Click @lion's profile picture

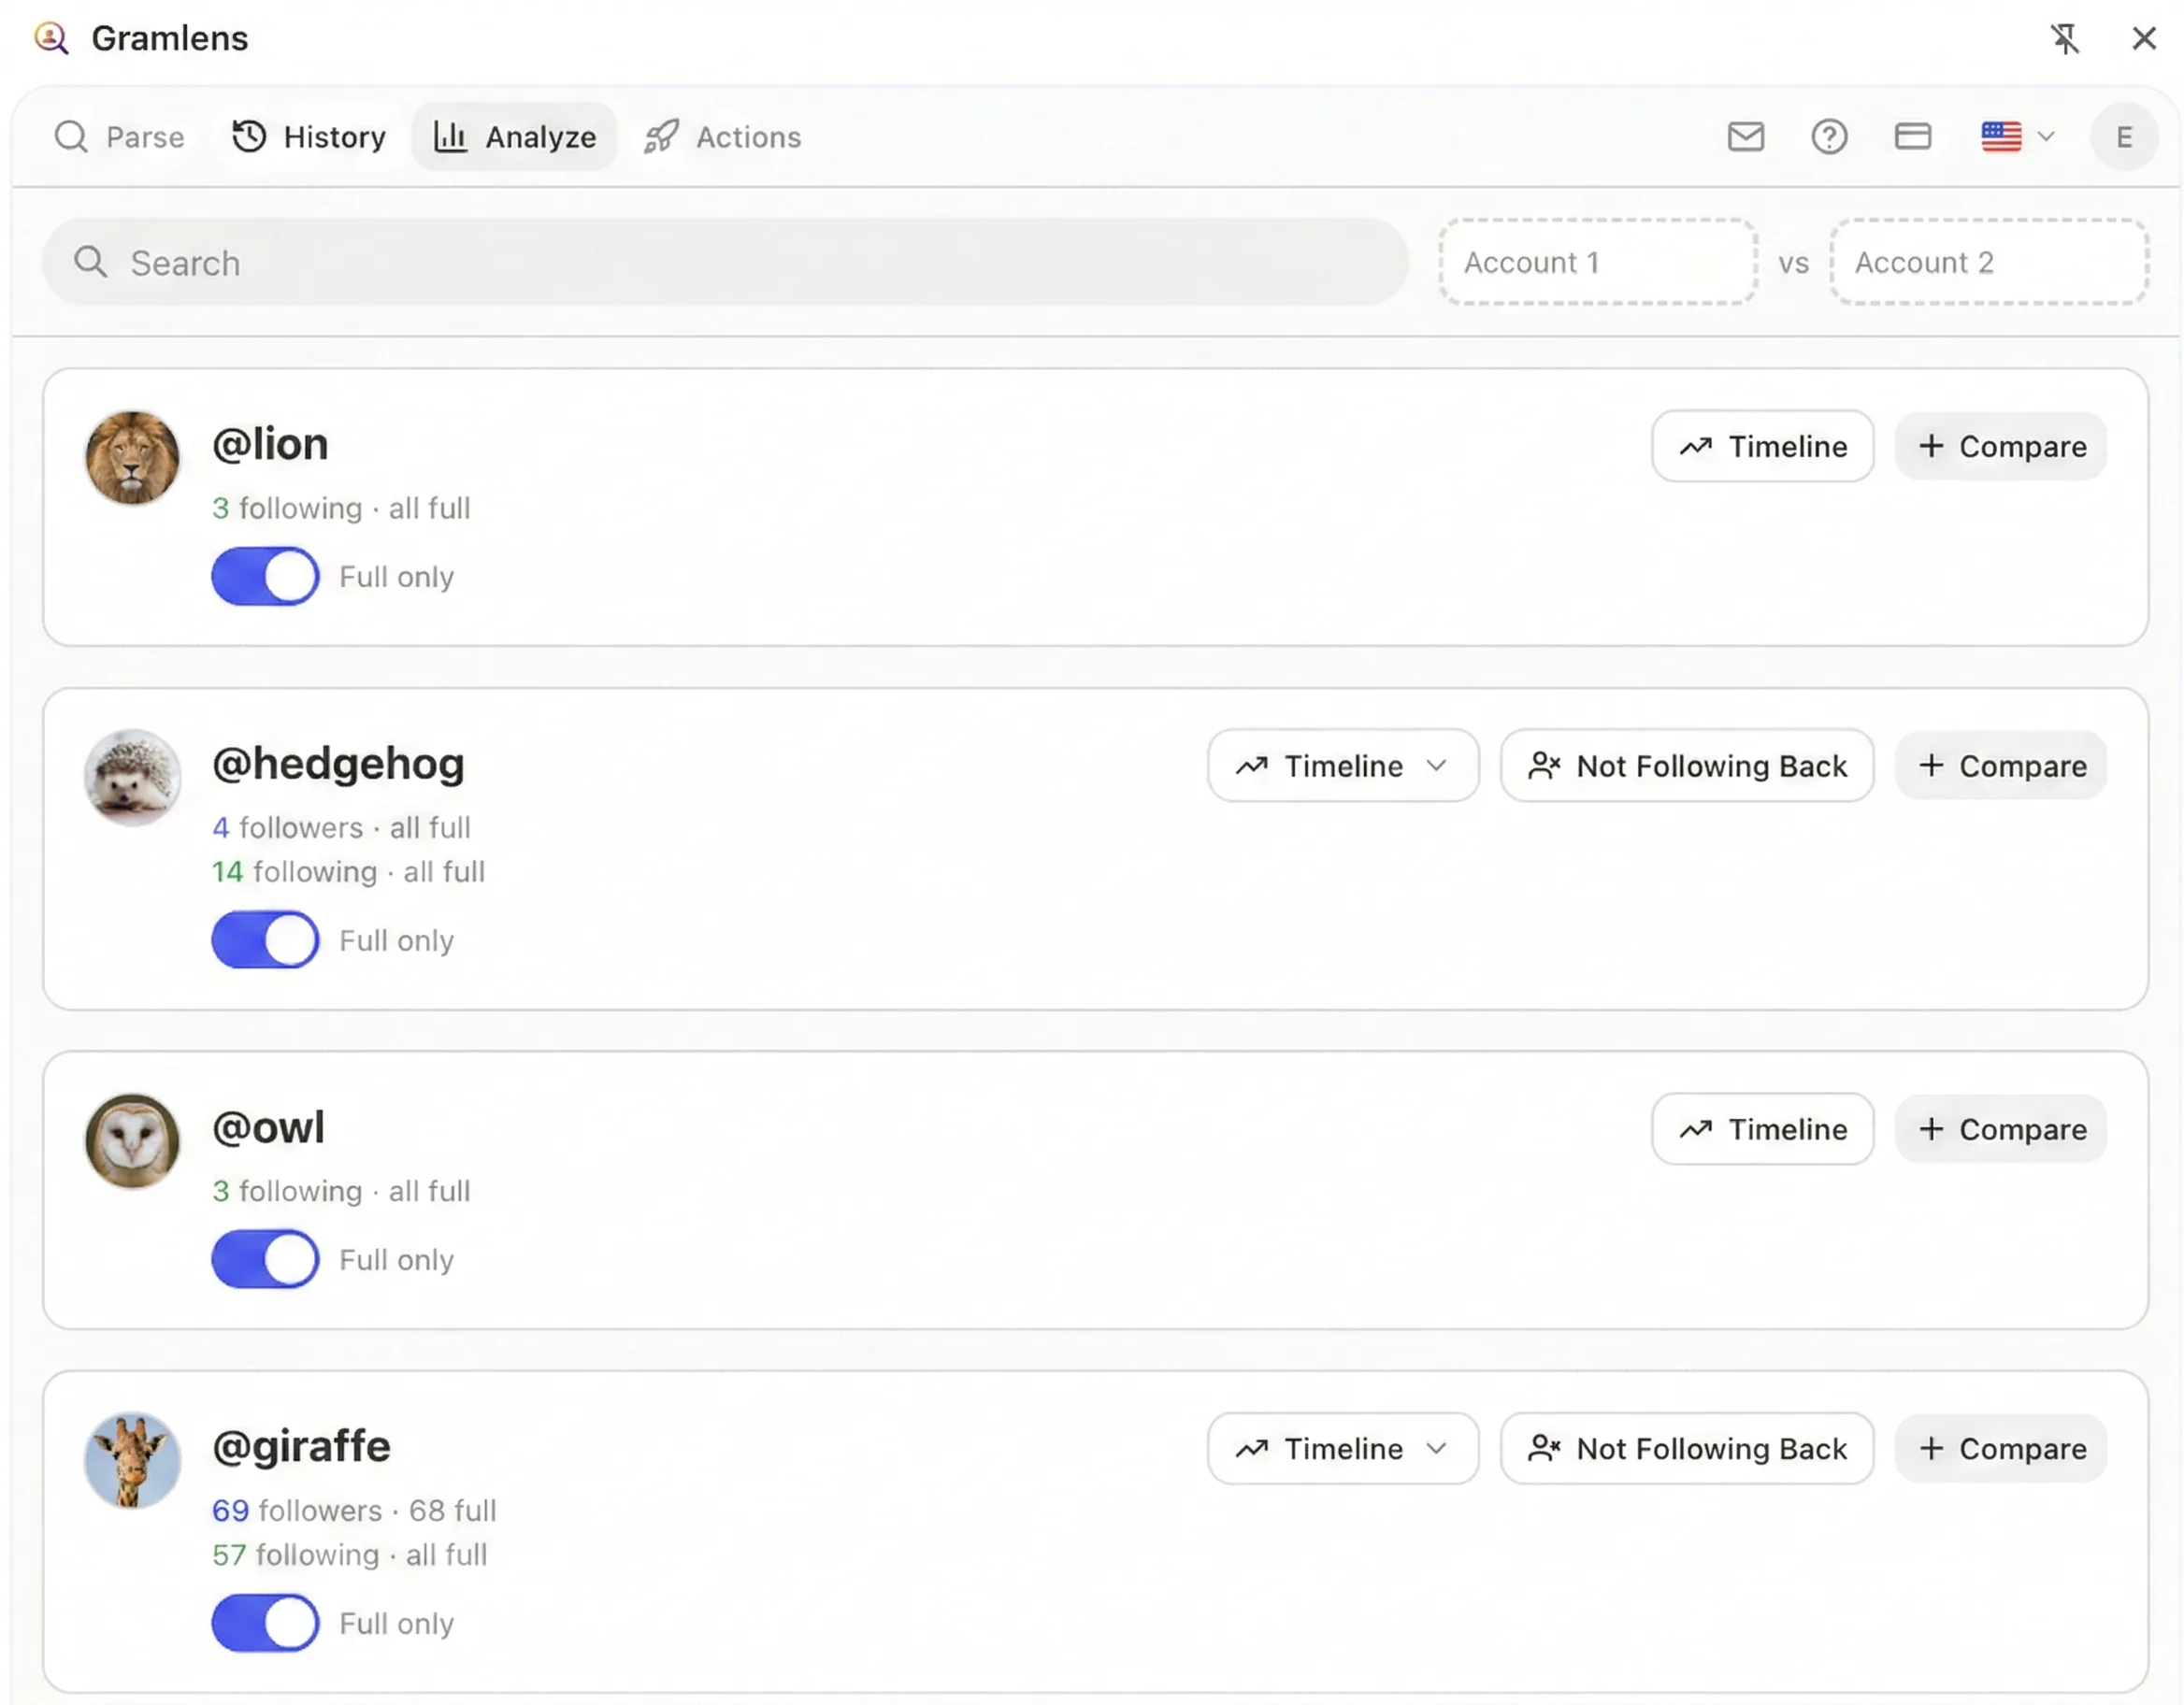(131, 457)
